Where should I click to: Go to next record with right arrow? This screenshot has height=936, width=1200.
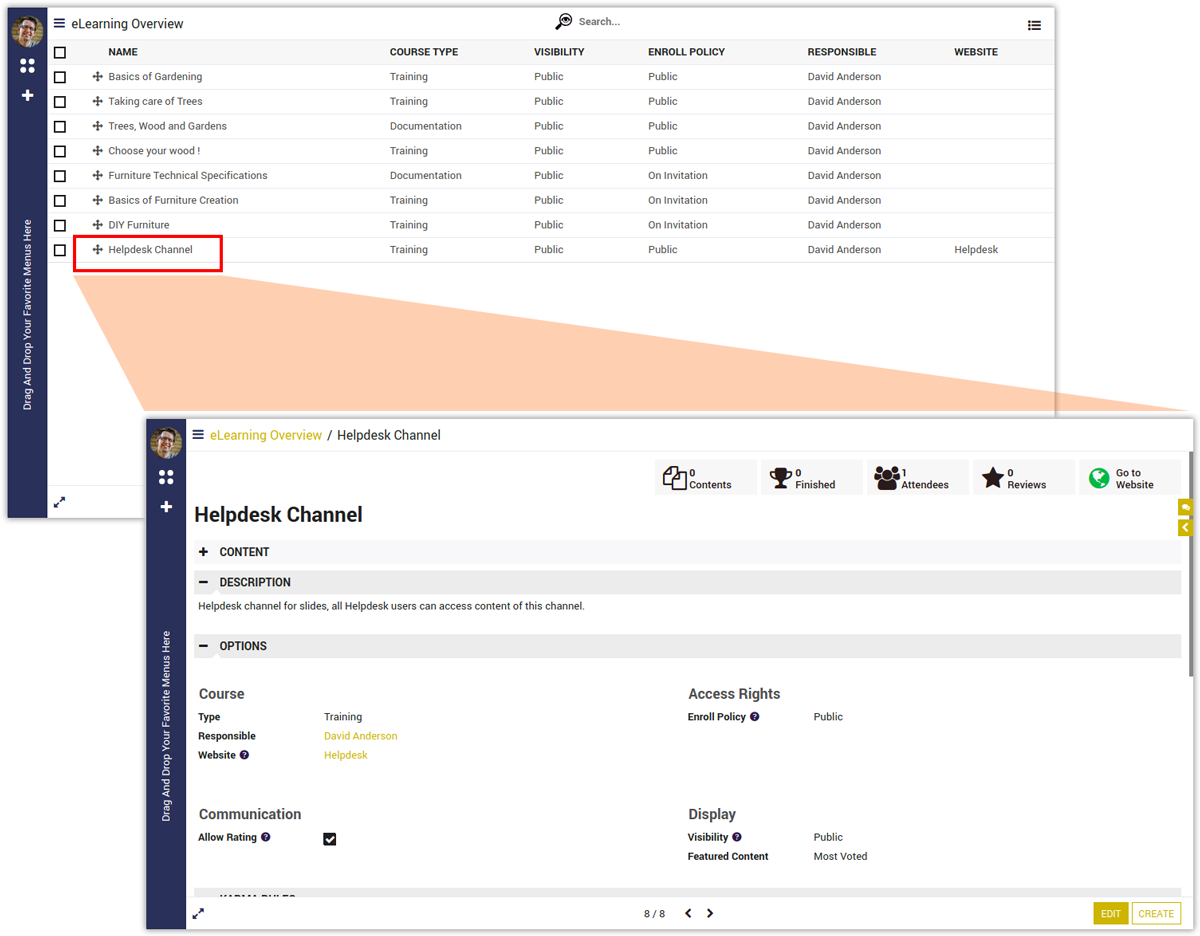tap(710, 913)
